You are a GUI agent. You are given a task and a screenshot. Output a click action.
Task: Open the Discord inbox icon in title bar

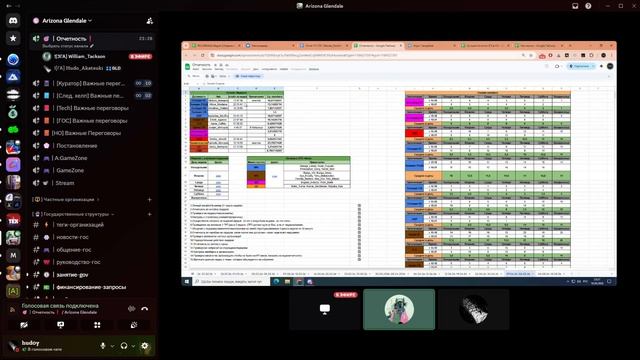(575, 6)
